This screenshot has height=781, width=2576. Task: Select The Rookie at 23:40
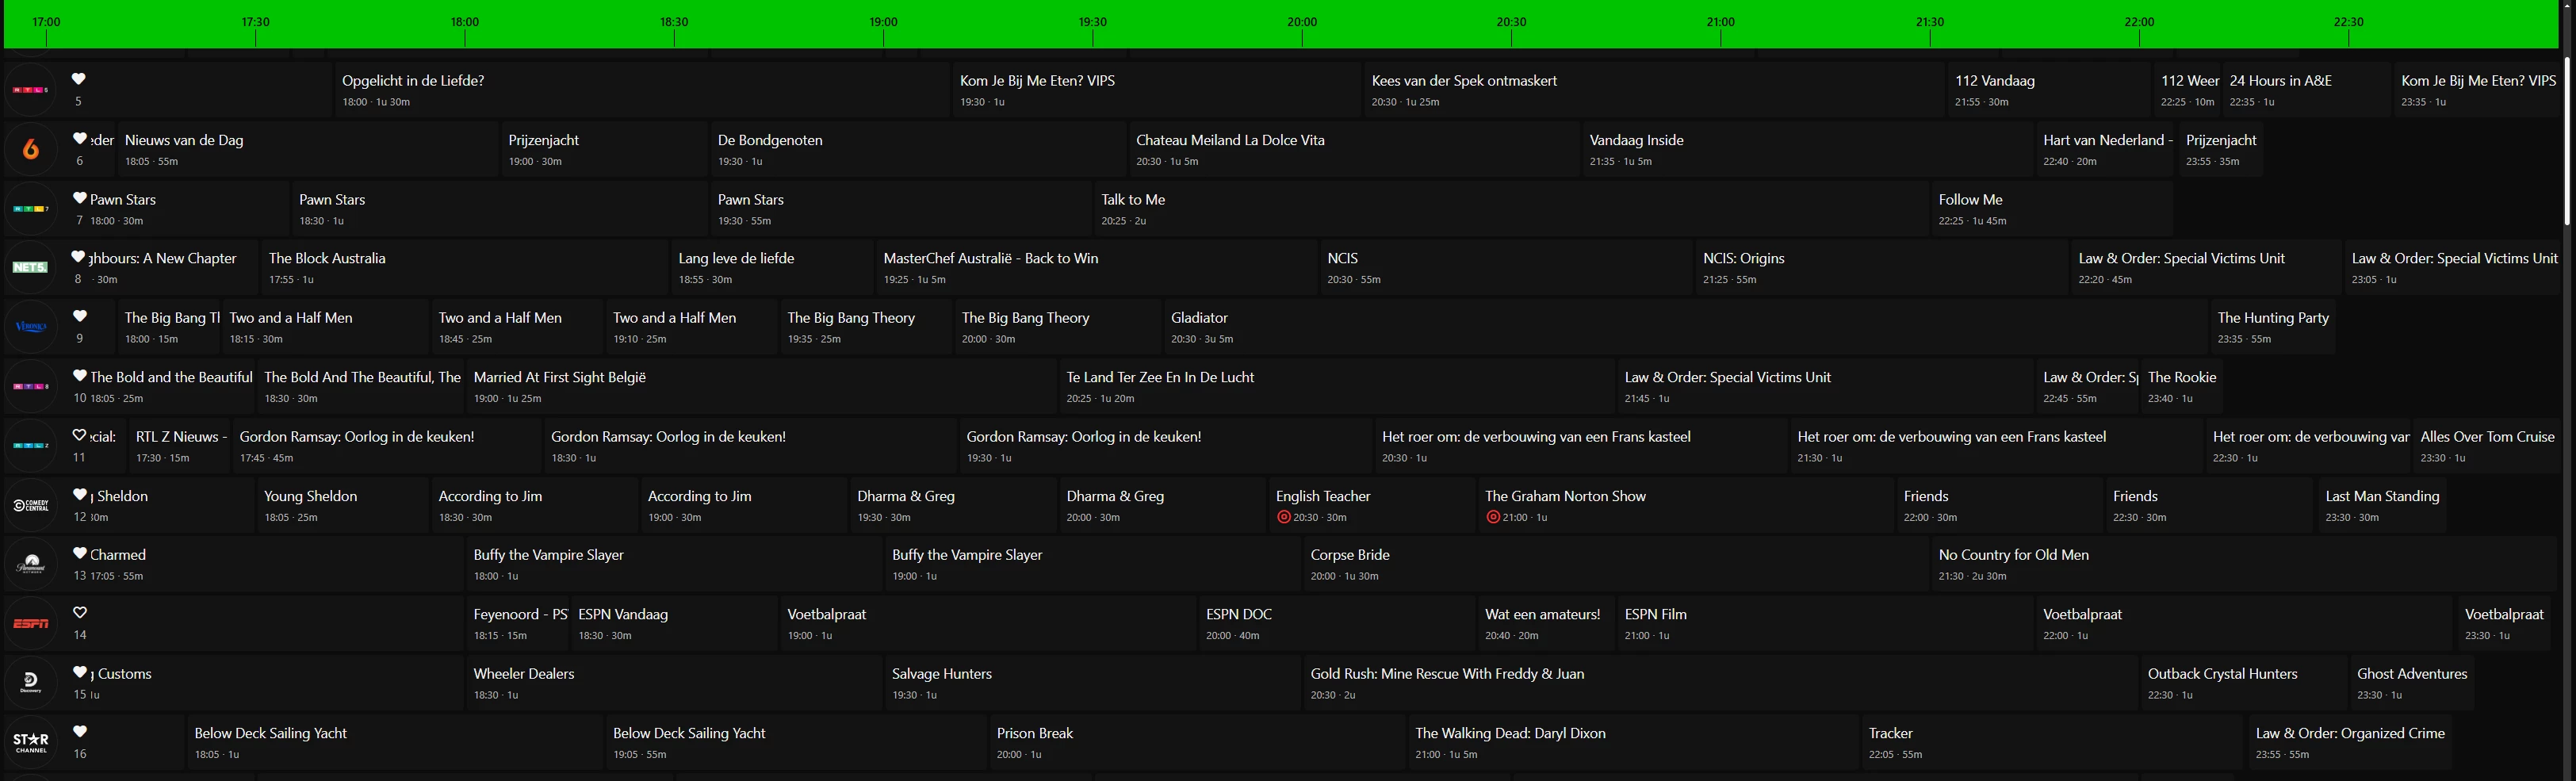click(2182, 386)
